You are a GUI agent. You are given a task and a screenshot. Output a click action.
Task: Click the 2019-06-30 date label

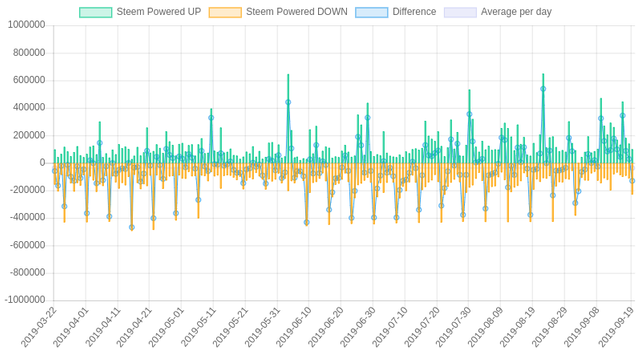358,328
